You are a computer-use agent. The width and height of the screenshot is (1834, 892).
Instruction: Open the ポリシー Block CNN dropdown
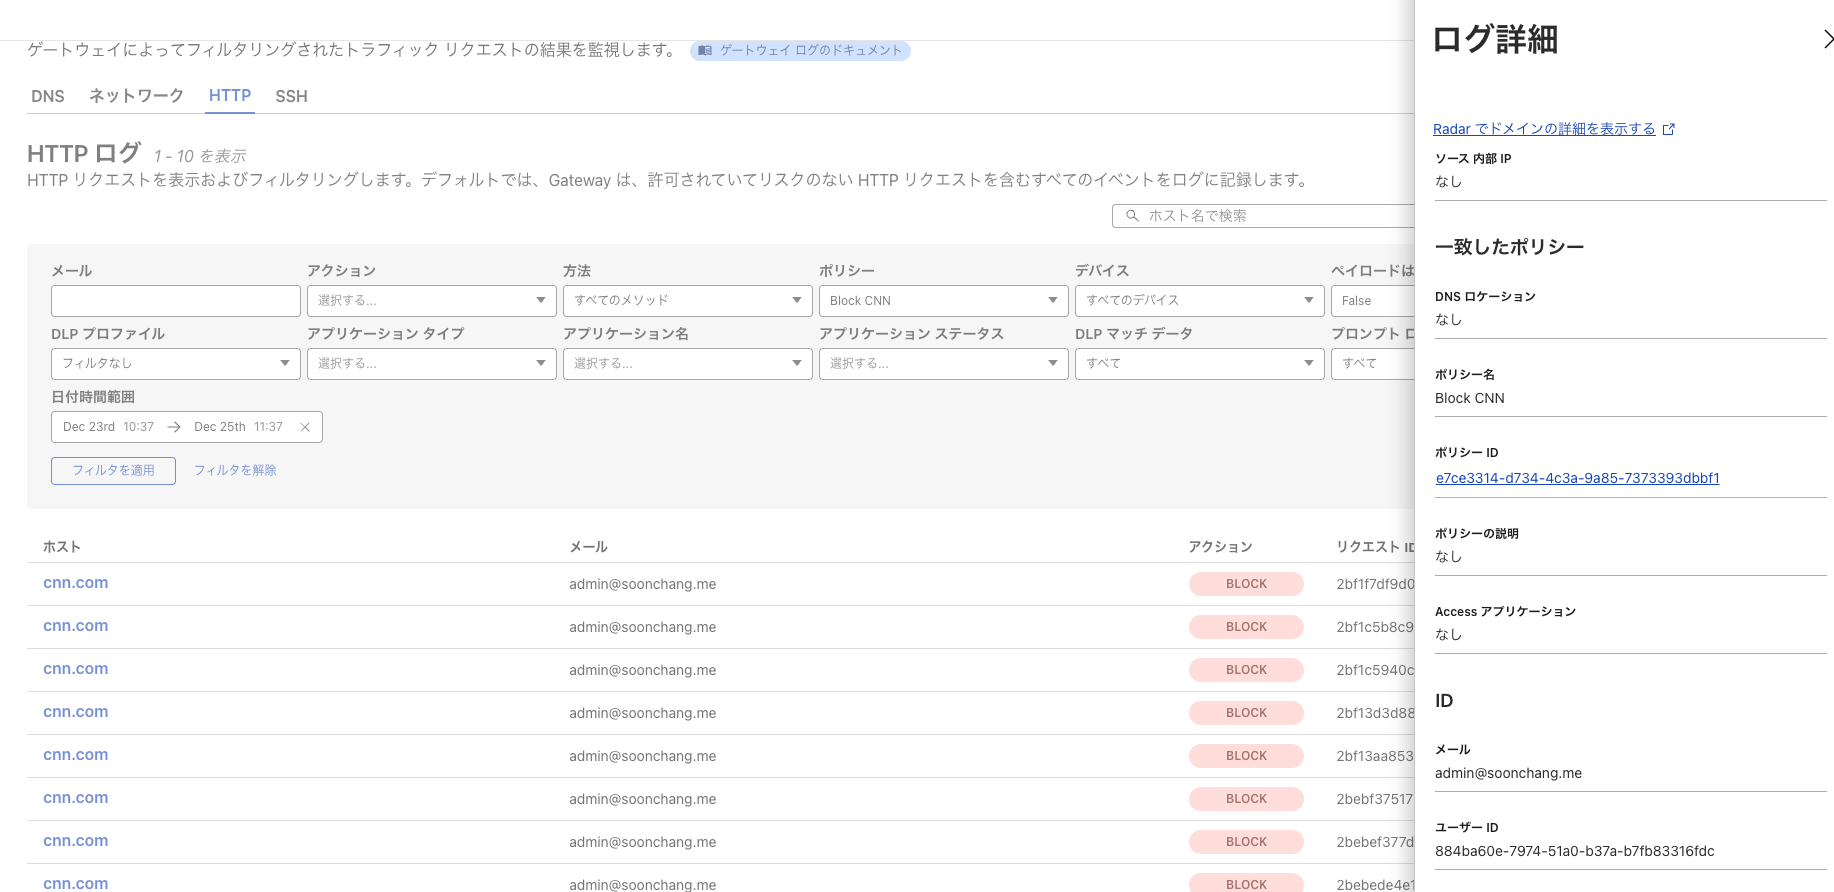click(x=944, y=301)
